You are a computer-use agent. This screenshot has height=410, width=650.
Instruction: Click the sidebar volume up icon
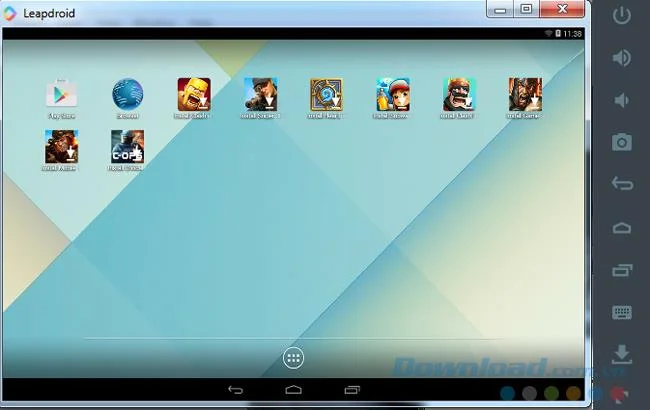tap(622, 58)
